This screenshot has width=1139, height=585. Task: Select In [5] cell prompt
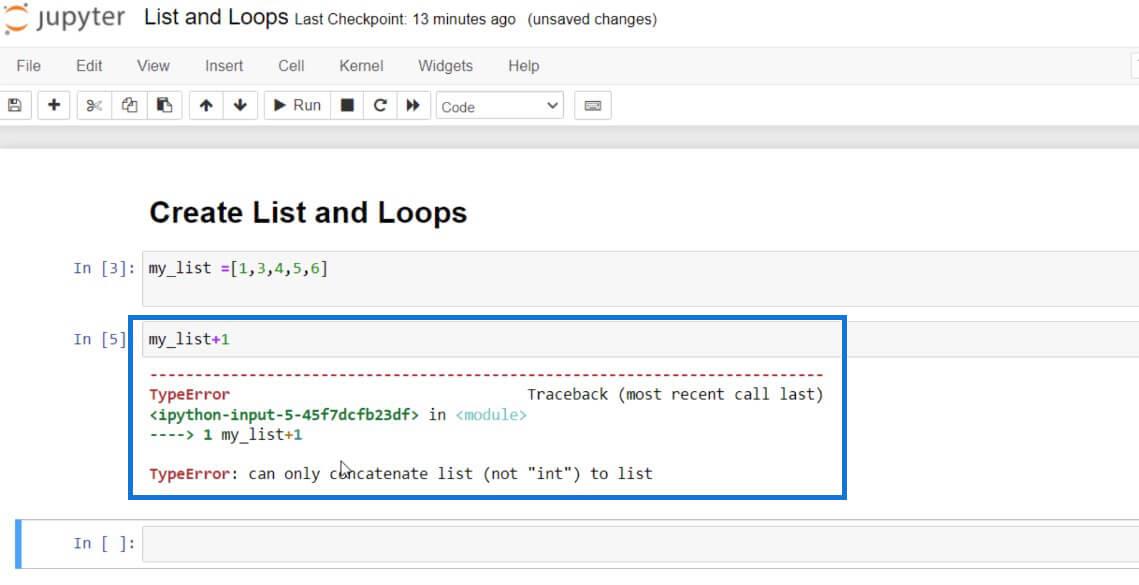(100, 339)
